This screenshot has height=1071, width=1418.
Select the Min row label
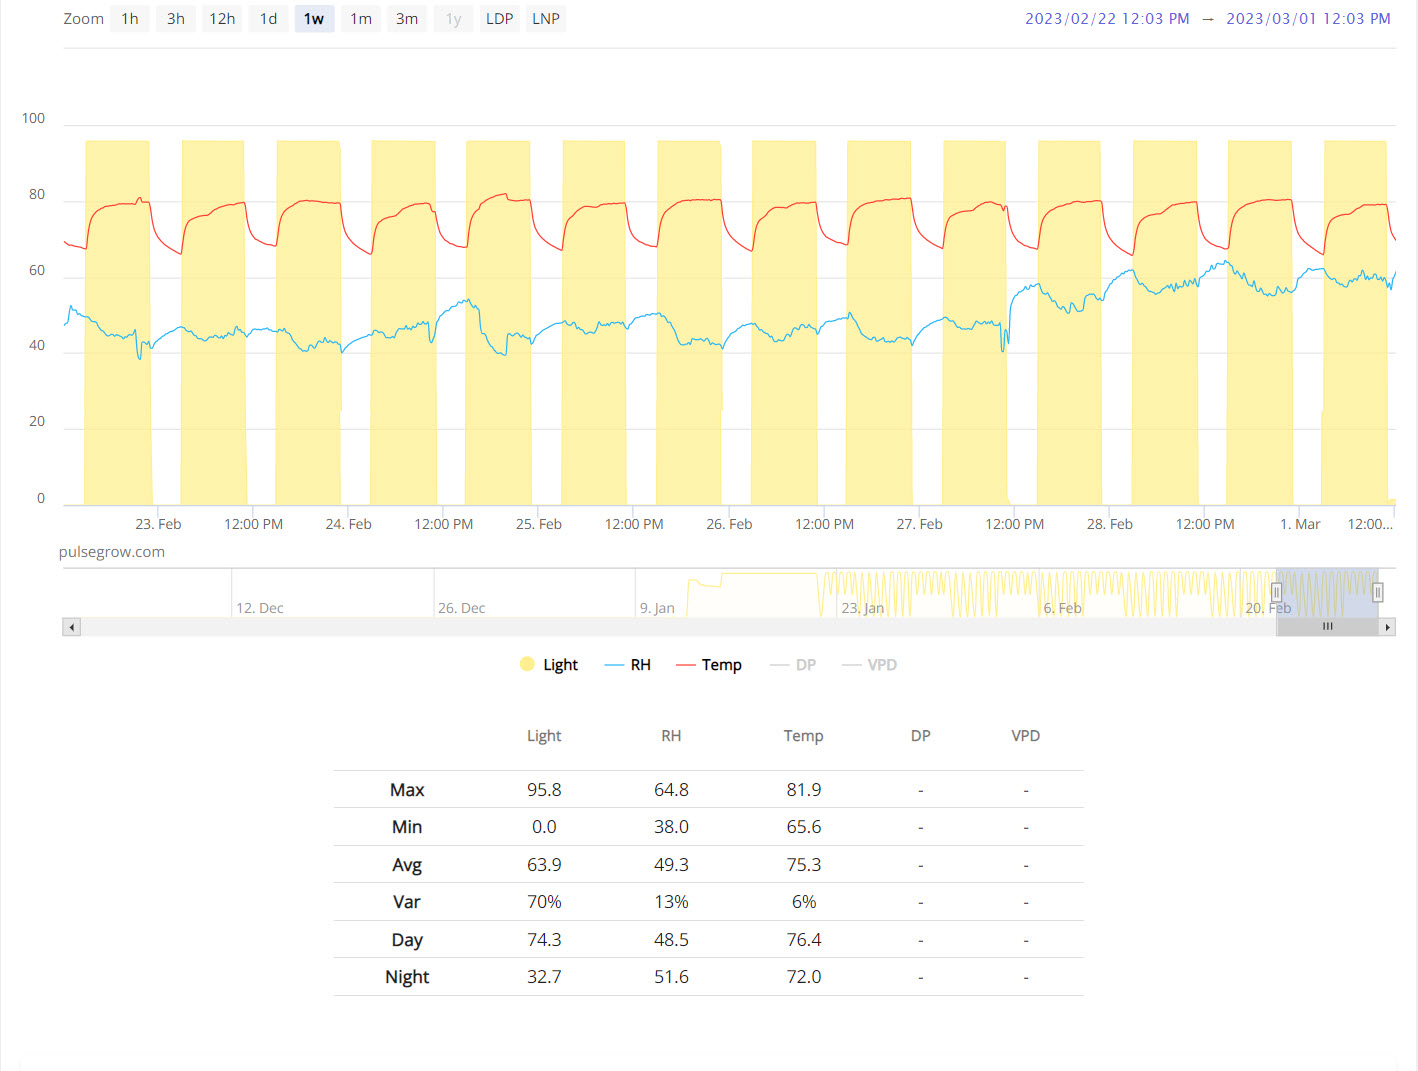pos(407,827)
